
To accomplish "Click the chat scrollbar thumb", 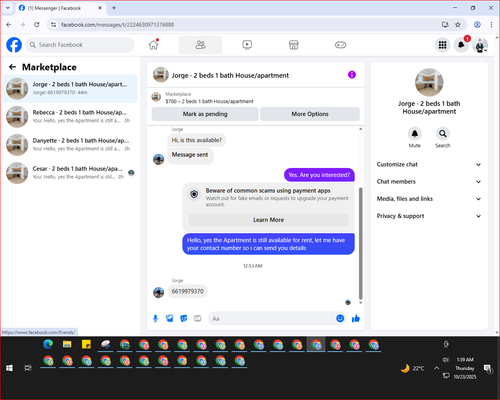I will click(360, 243).
